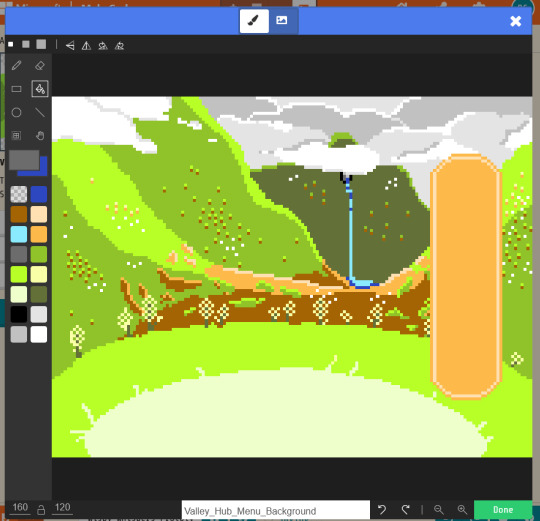
Task: Select the Fill bucket tool
Action: [40, 89]
